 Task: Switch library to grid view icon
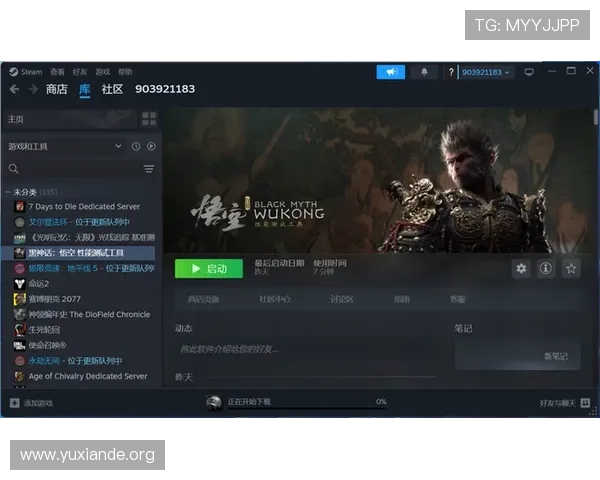[x=149, y=119]
